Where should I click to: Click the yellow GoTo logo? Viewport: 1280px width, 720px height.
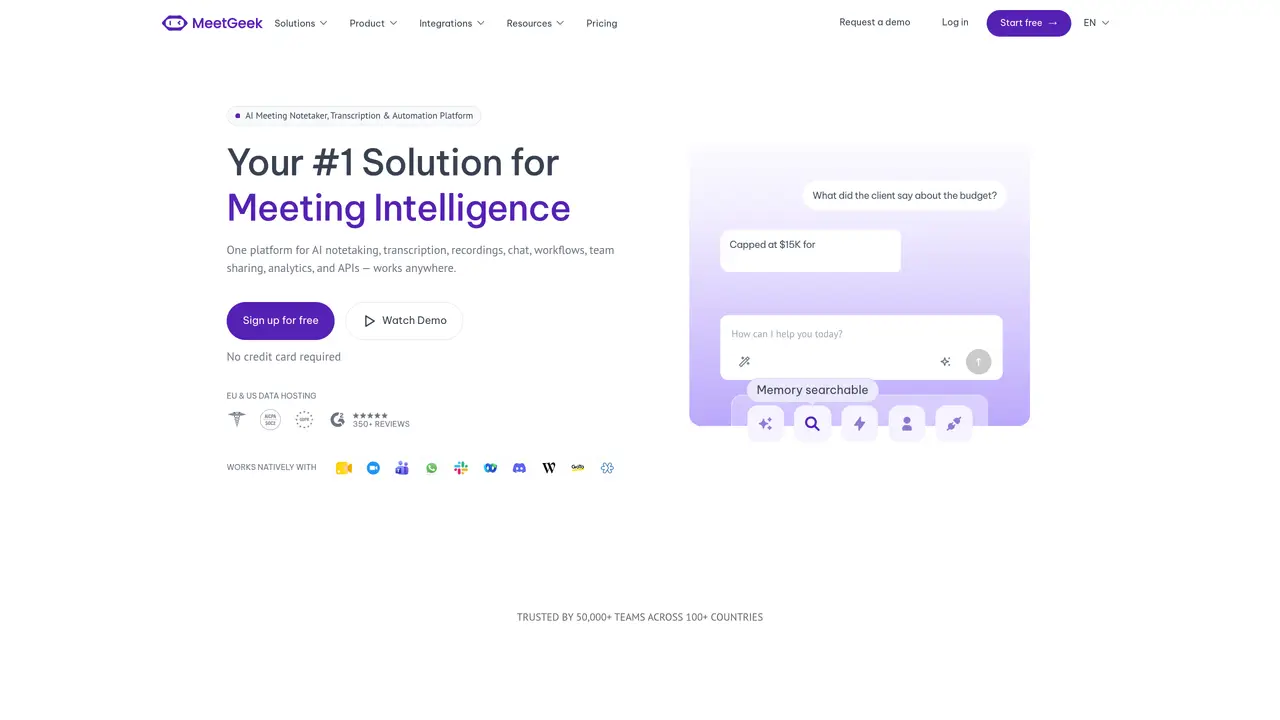coord(578,467)
